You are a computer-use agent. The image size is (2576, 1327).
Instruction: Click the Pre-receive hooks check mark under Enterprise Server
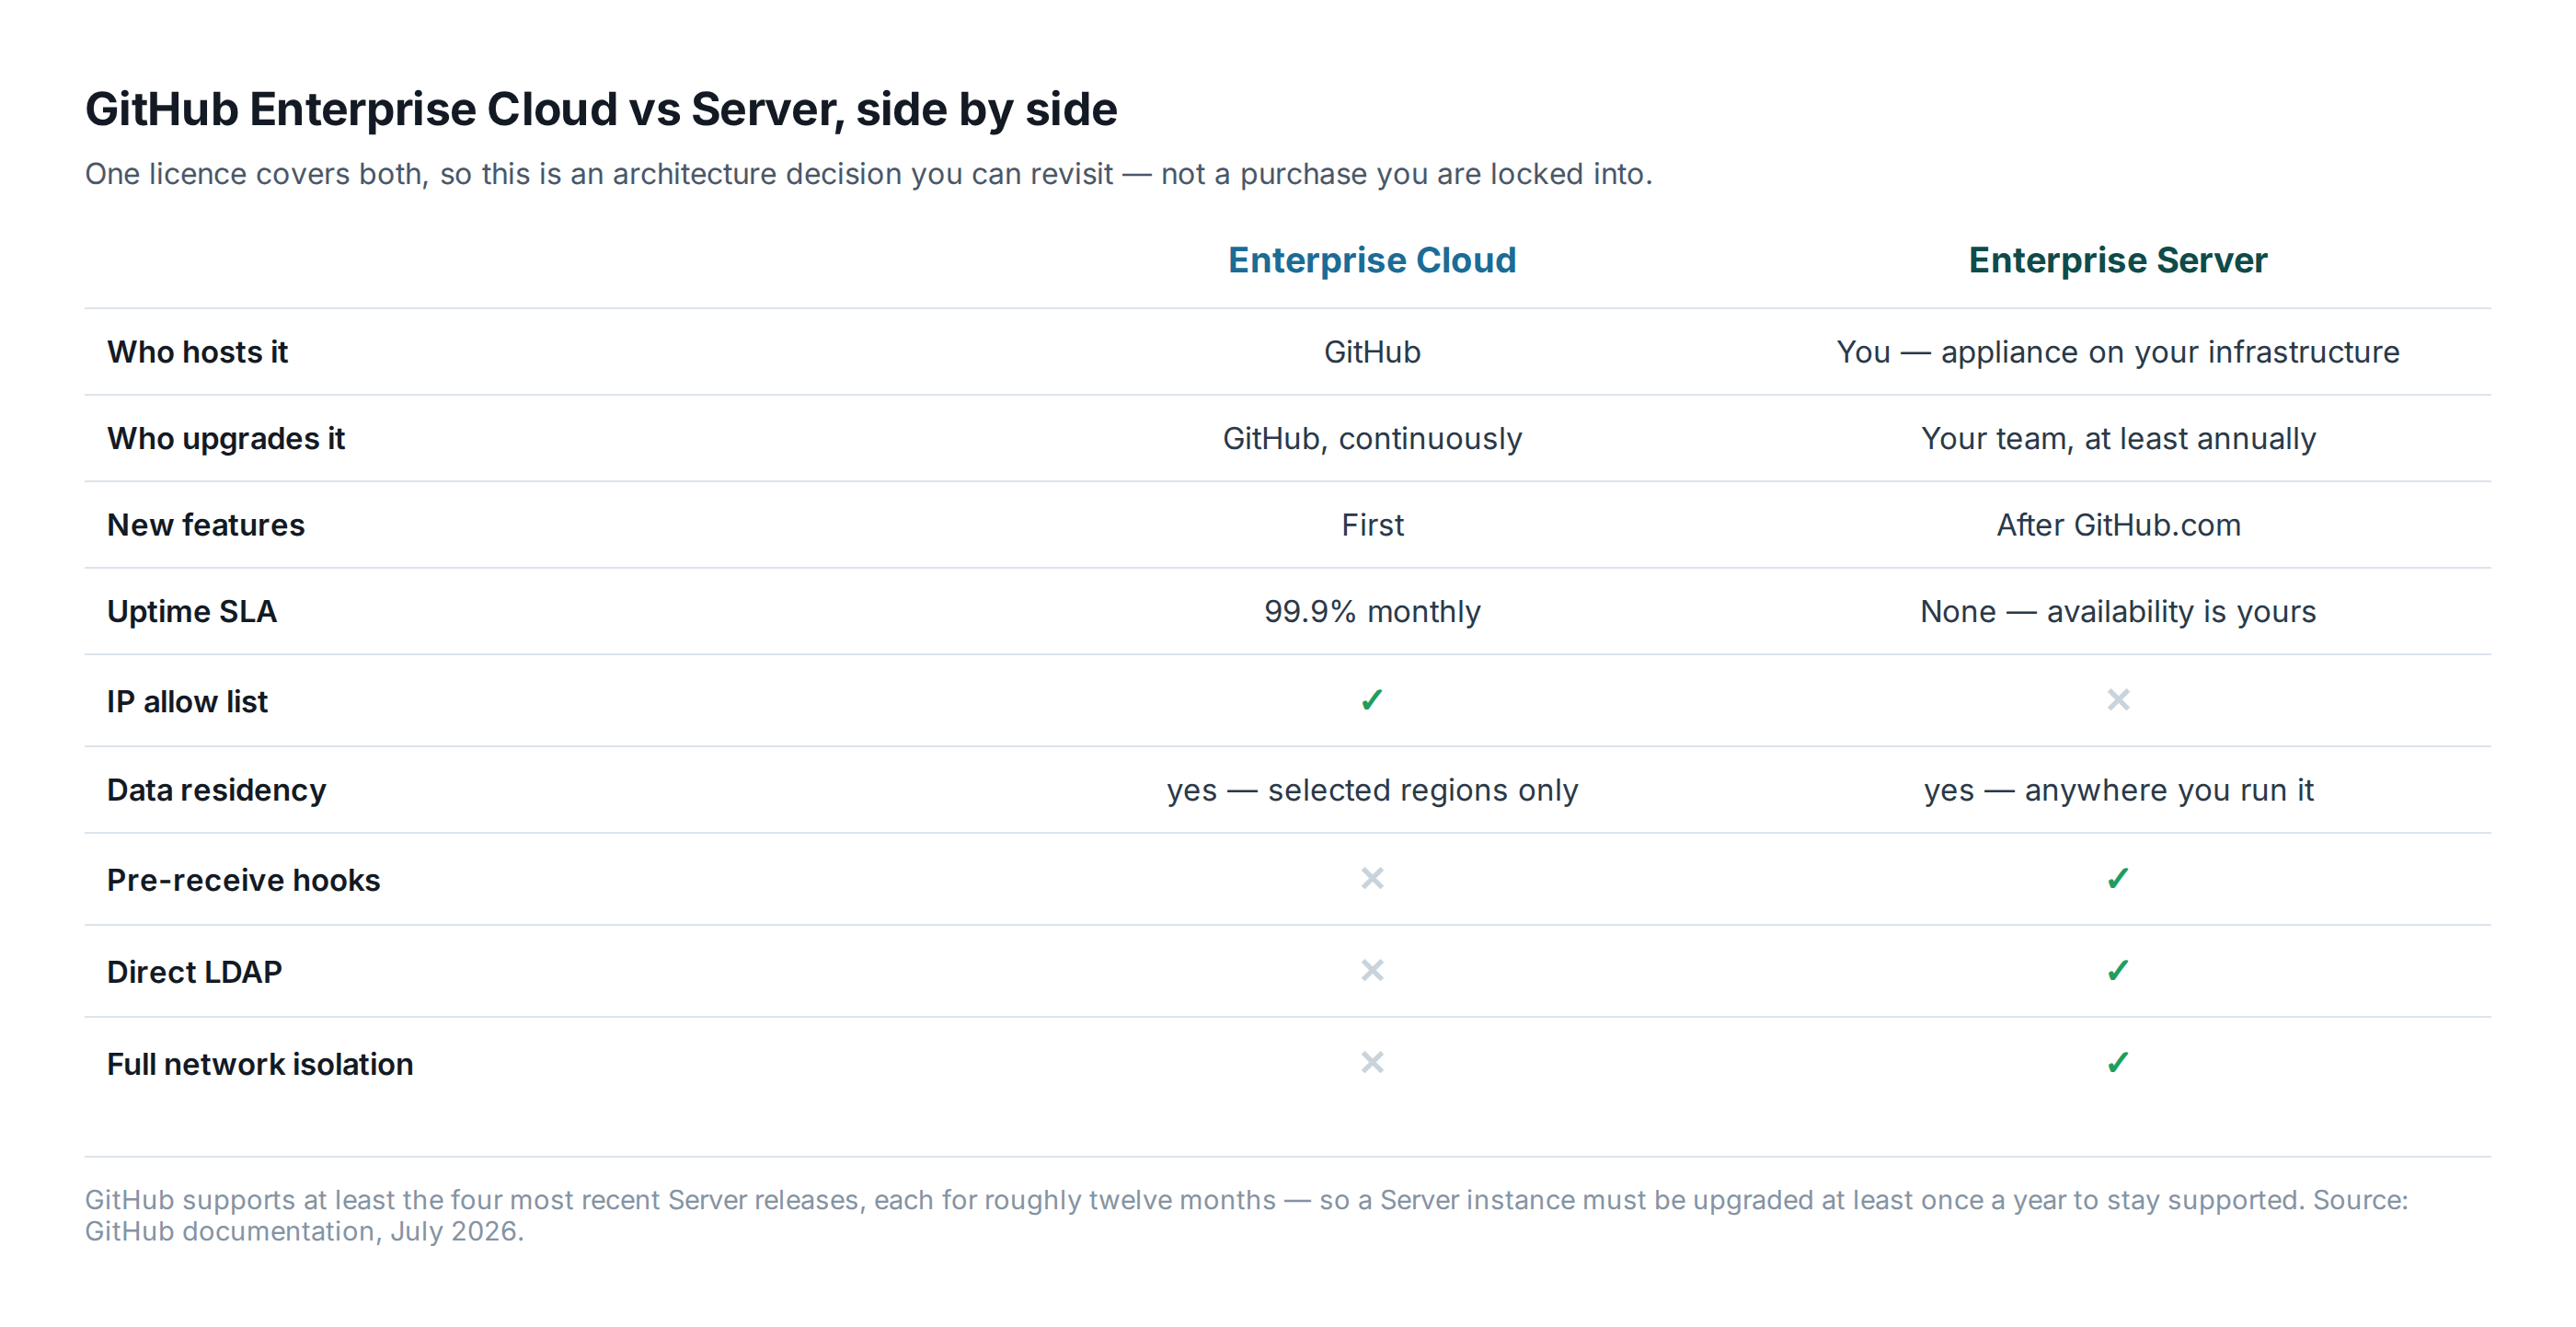[x=2118, y=878]
